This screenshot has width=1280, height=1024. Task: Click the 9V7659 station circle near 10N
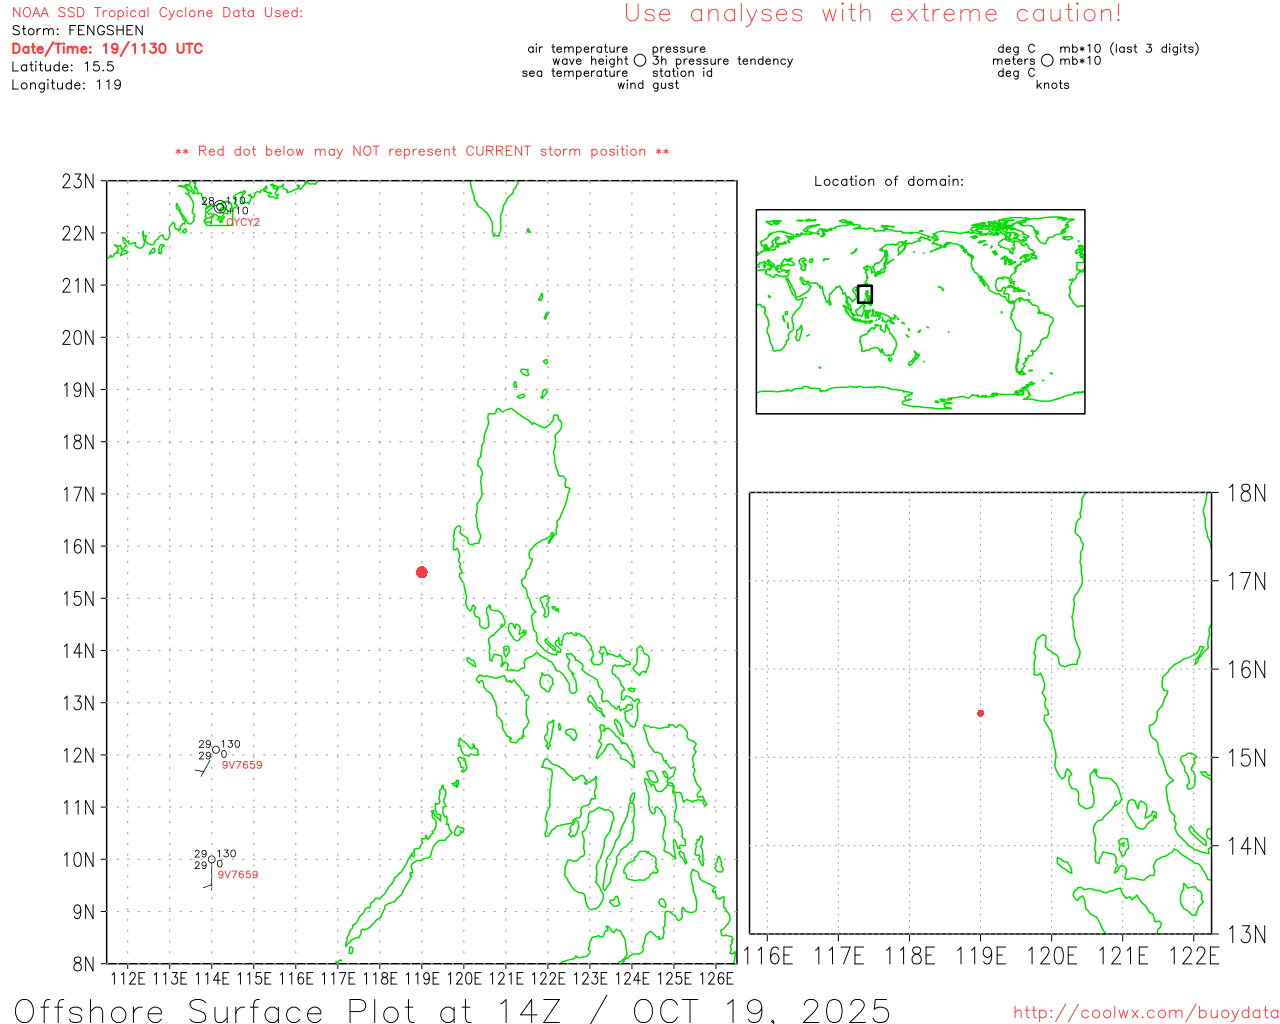212,859
